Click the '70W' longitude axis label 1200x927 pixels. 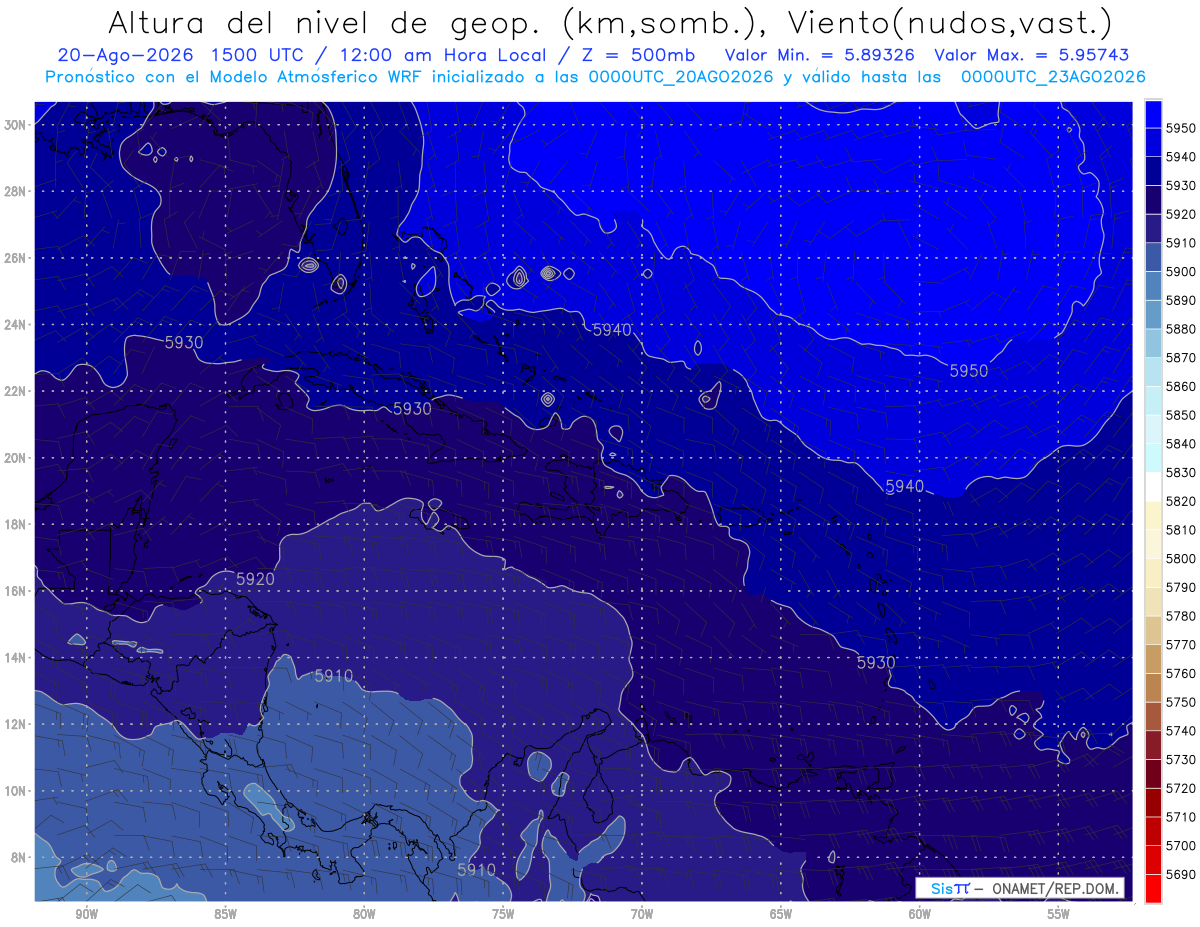(642, 914)
